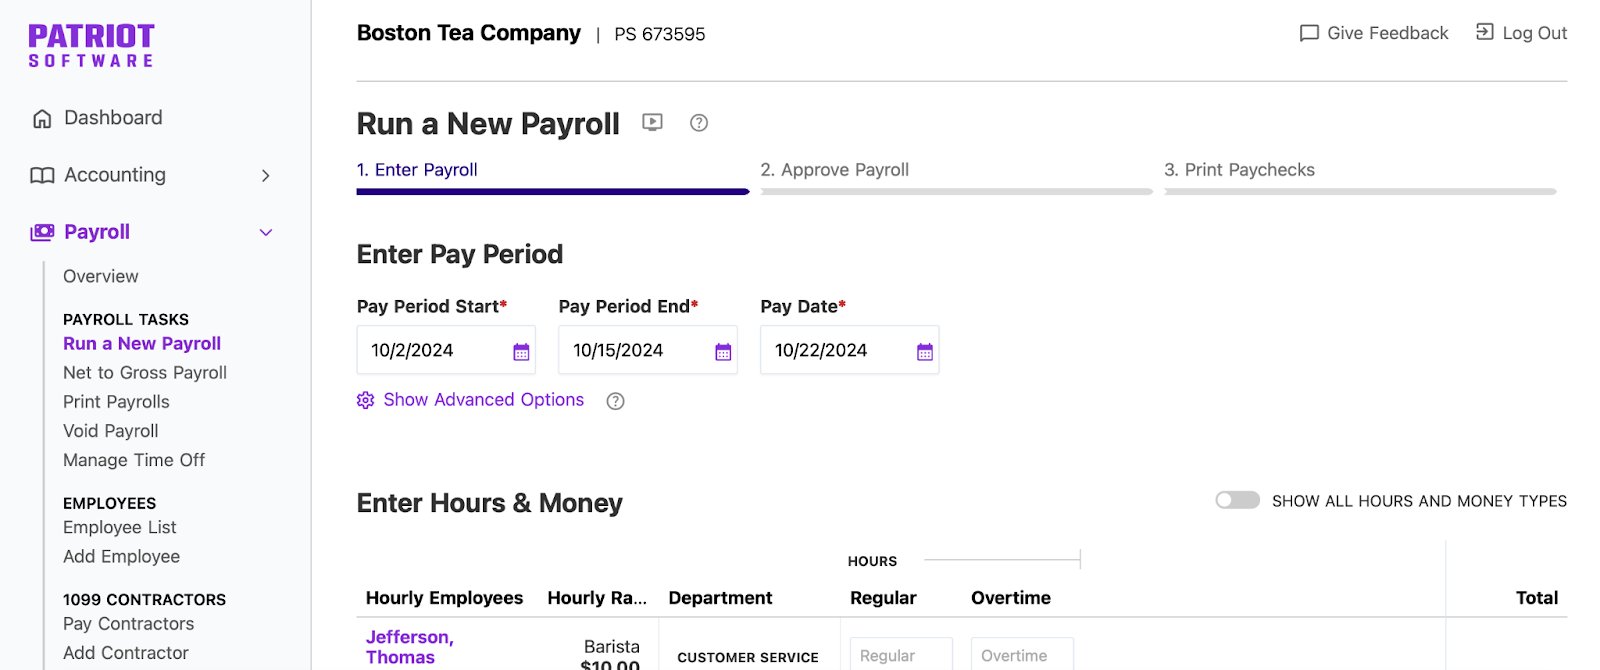Screen dimensions: 1600x670
Task: Go to Dashboard in the sidebar
Action: click(113, 118)
